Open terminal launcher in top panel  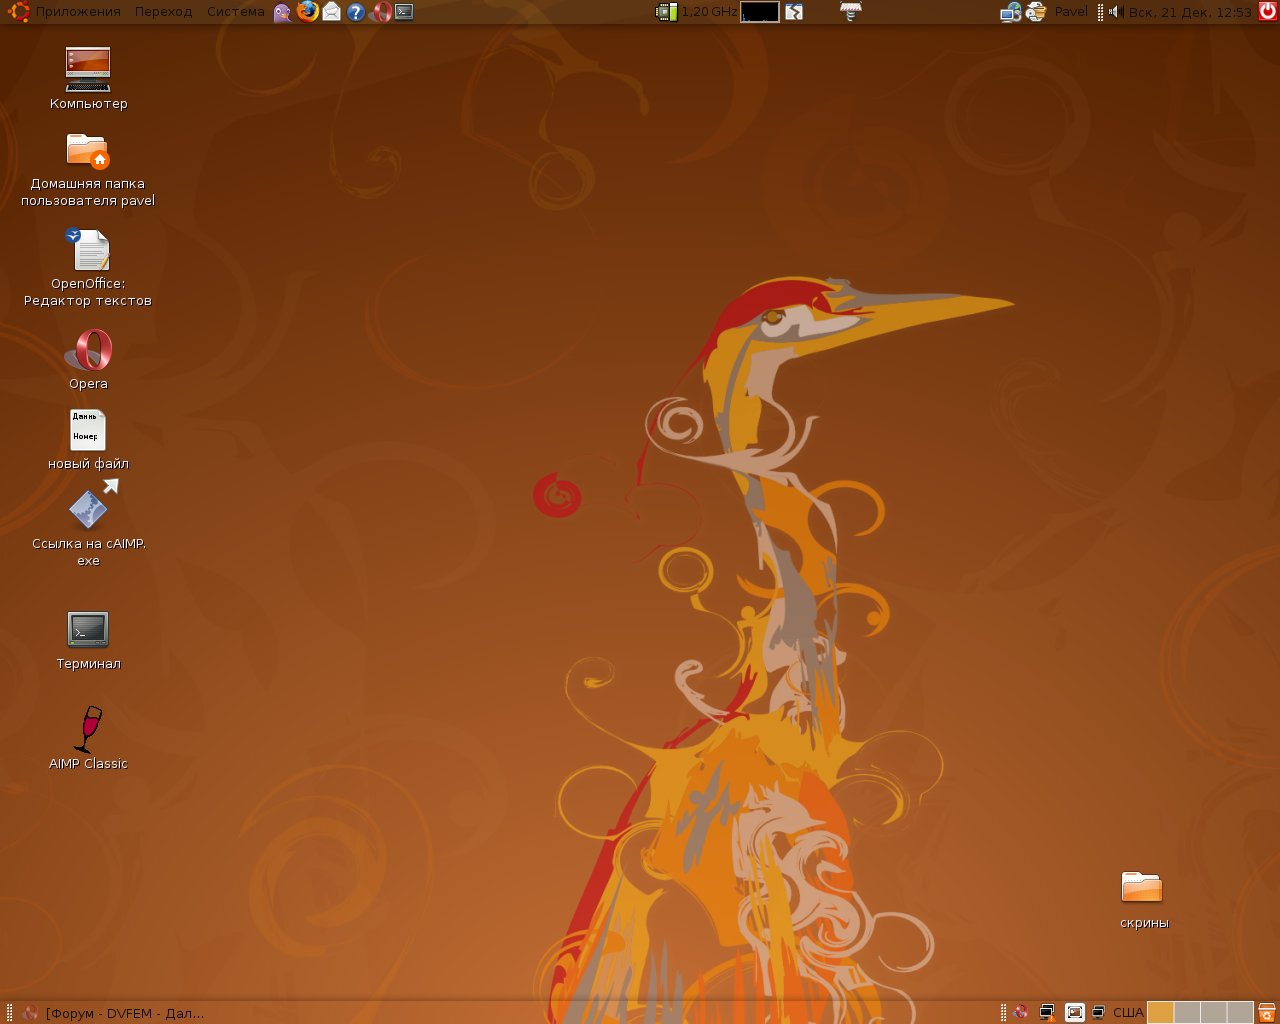pyautogui.click(x=404, y=12)
